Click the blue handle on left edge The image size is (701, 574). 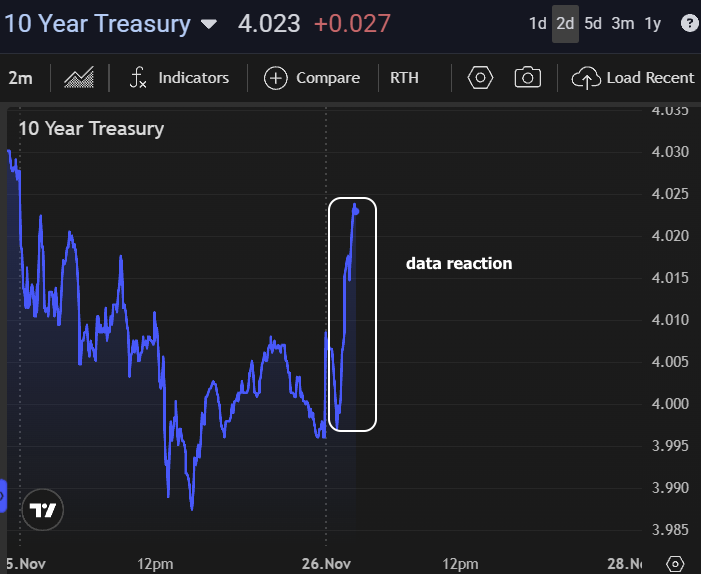[x=2, y=494]
